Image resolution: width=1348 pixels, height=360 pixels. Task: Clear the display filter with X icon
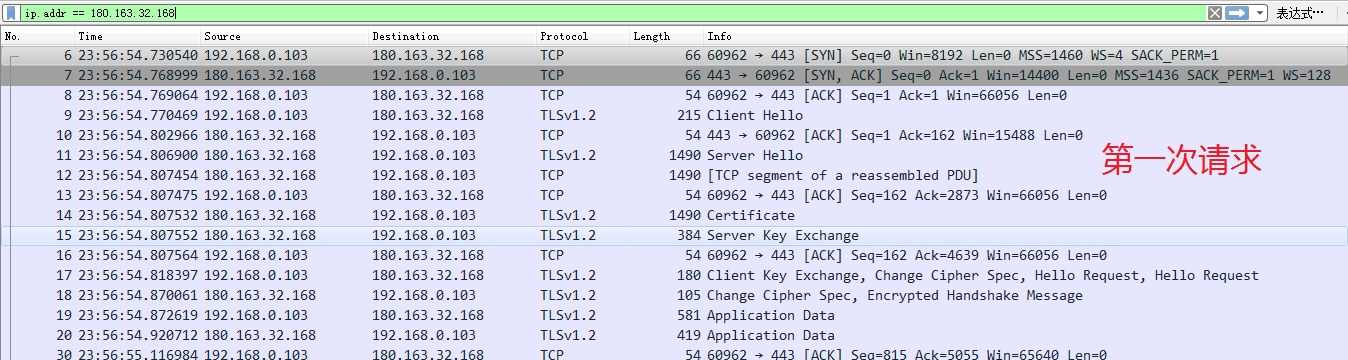tap(1215, 13)
